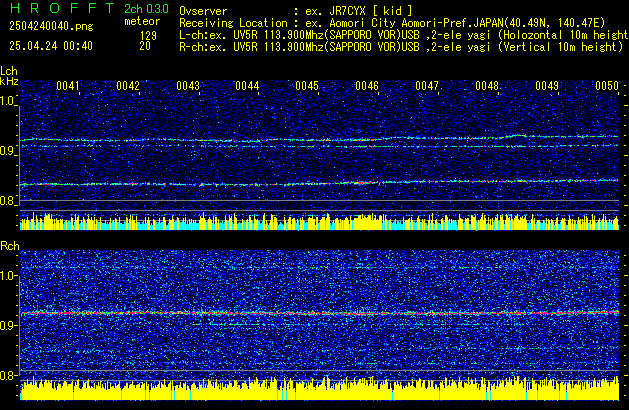Click the Lch 0.9 kHz axis label
Screen dimensions: 629x410
7,151
